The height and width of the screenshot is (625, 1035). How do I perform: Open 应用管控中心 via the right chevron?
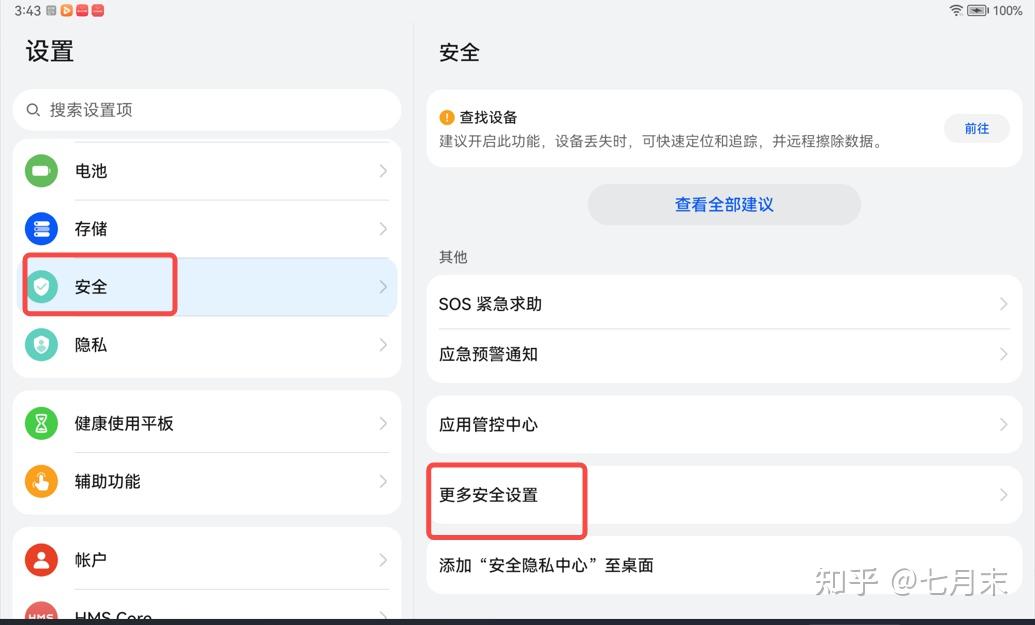1003,424
